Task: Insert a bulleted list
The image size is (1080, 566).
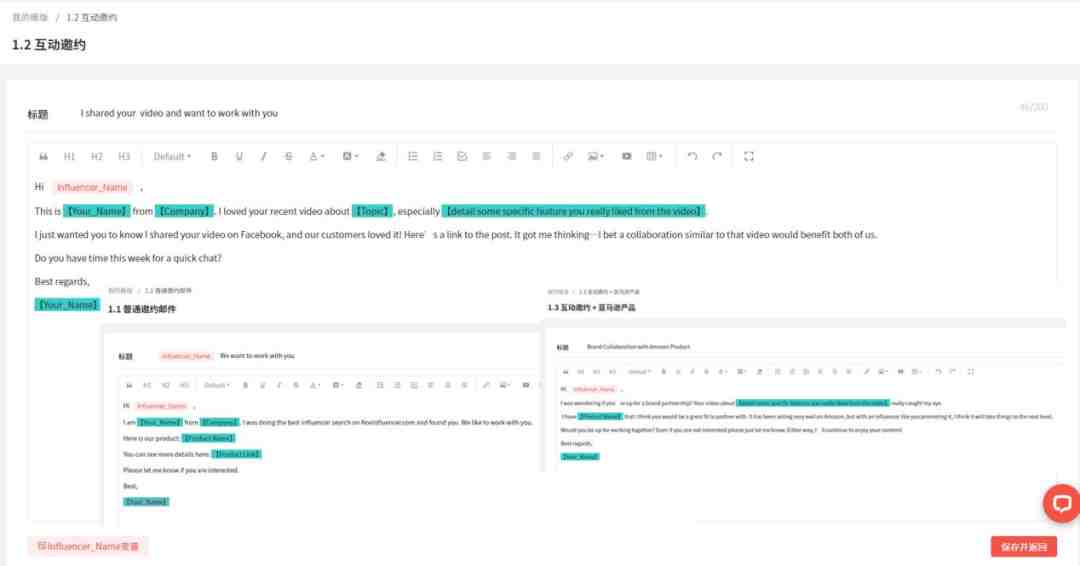Action: [413, 157]
